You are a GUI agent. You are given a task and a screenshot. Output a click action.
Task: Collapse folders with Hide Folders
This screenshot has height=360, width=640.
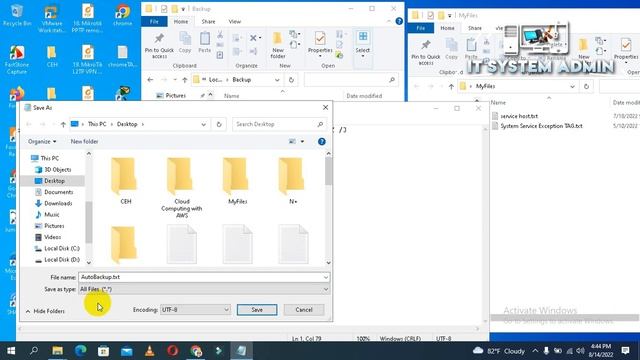(x=45, y=311)
